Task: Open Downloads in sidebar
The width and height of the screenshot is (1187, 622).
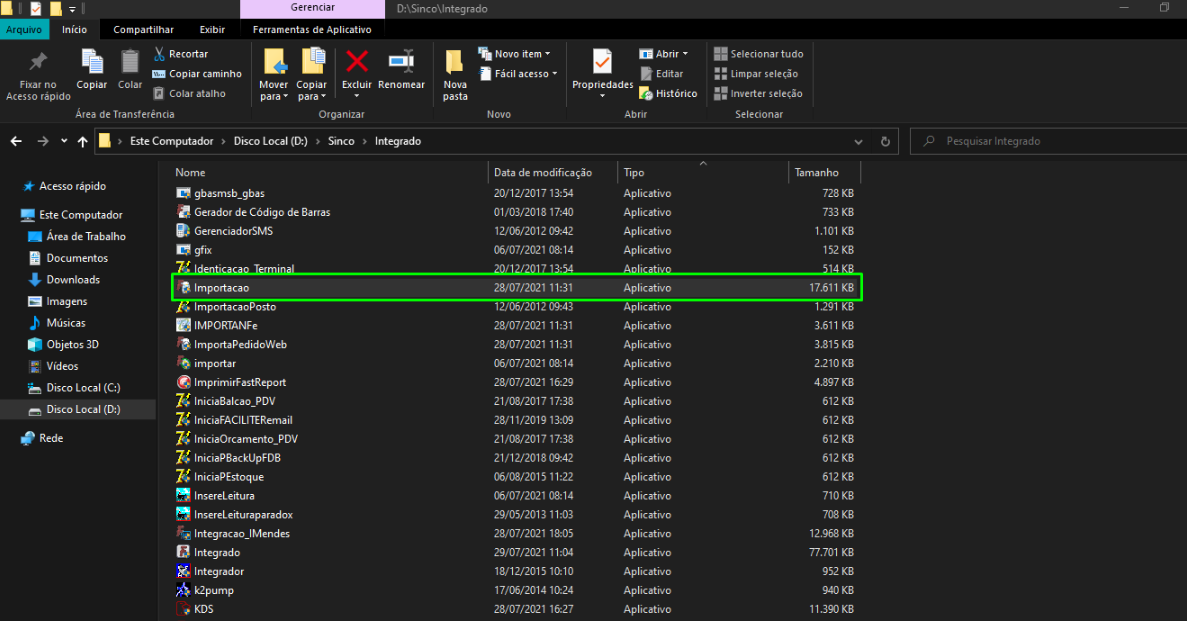Action: click(64, 280)
